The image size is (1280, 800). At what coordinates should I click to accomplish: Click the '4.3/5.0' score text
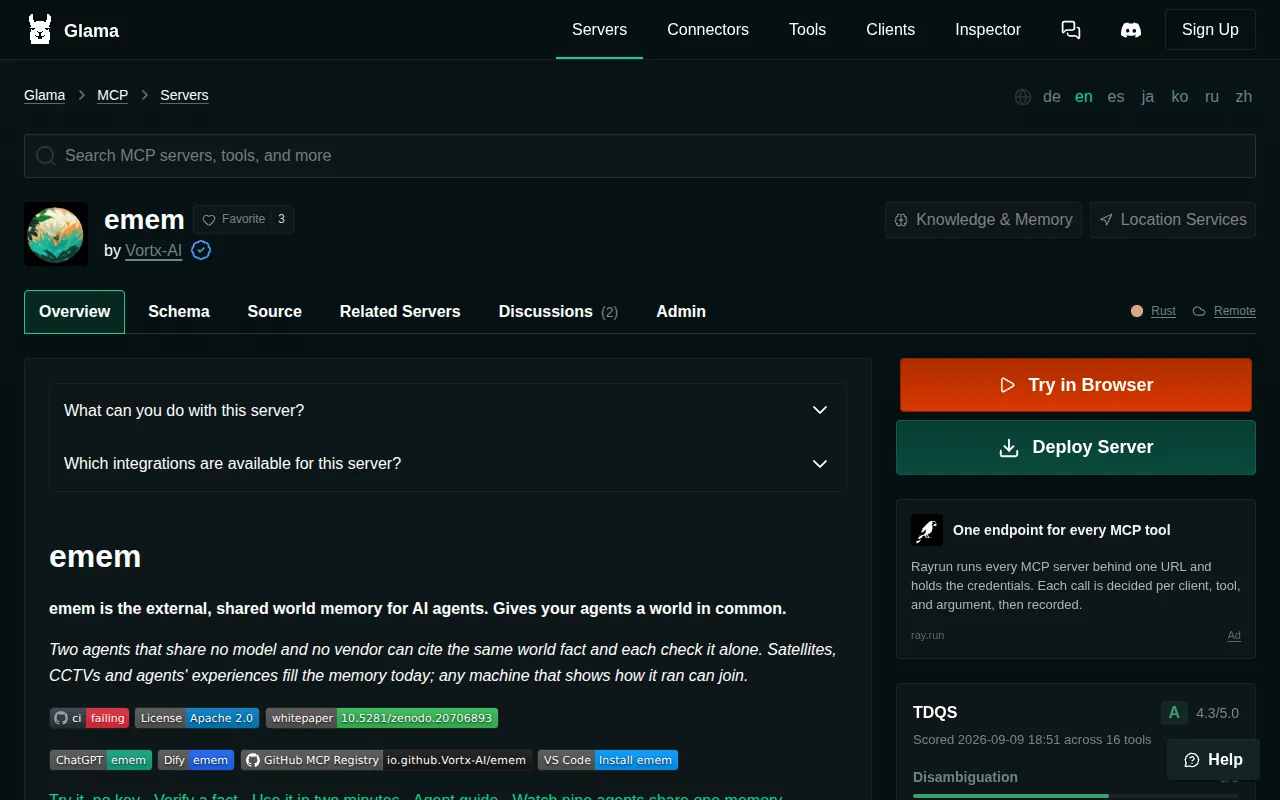point(1217,713)
